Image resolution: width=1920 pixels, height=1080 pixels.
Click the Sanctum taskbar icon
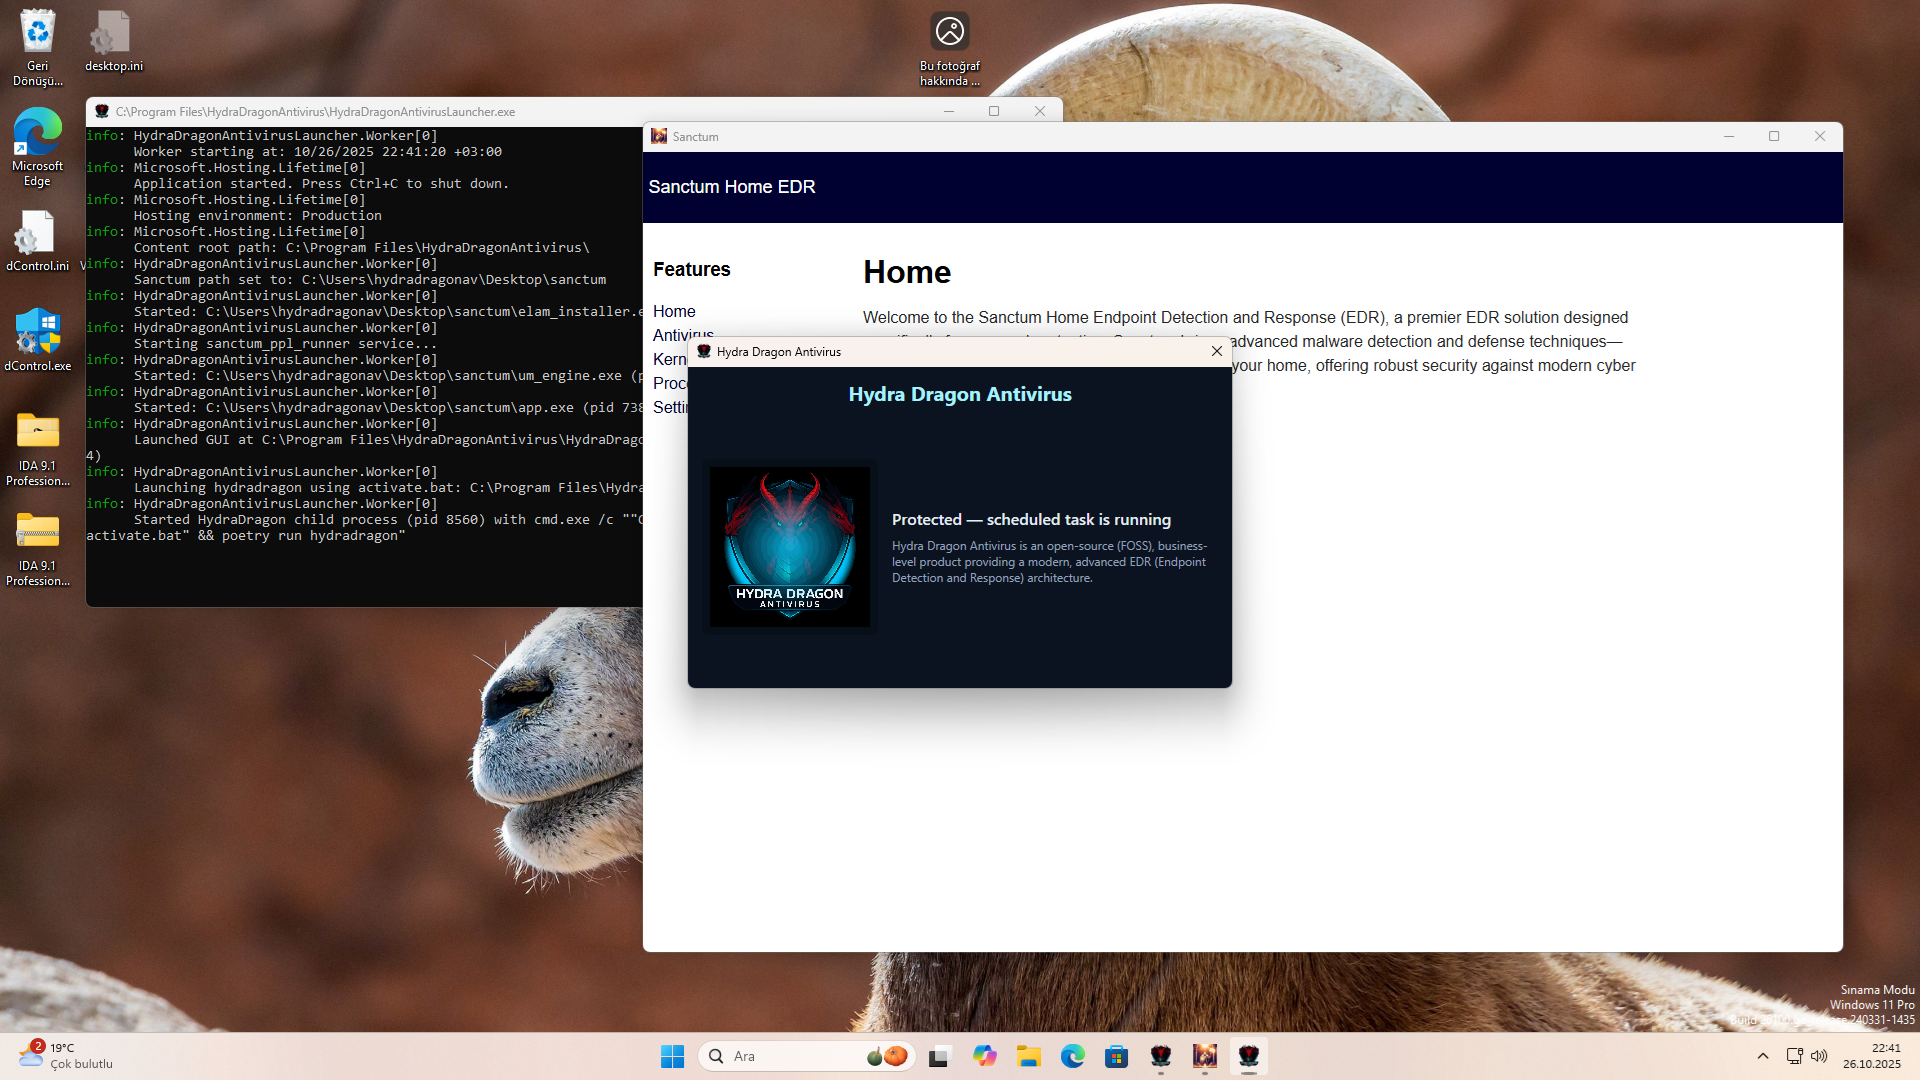[x=1204, y=1056]
